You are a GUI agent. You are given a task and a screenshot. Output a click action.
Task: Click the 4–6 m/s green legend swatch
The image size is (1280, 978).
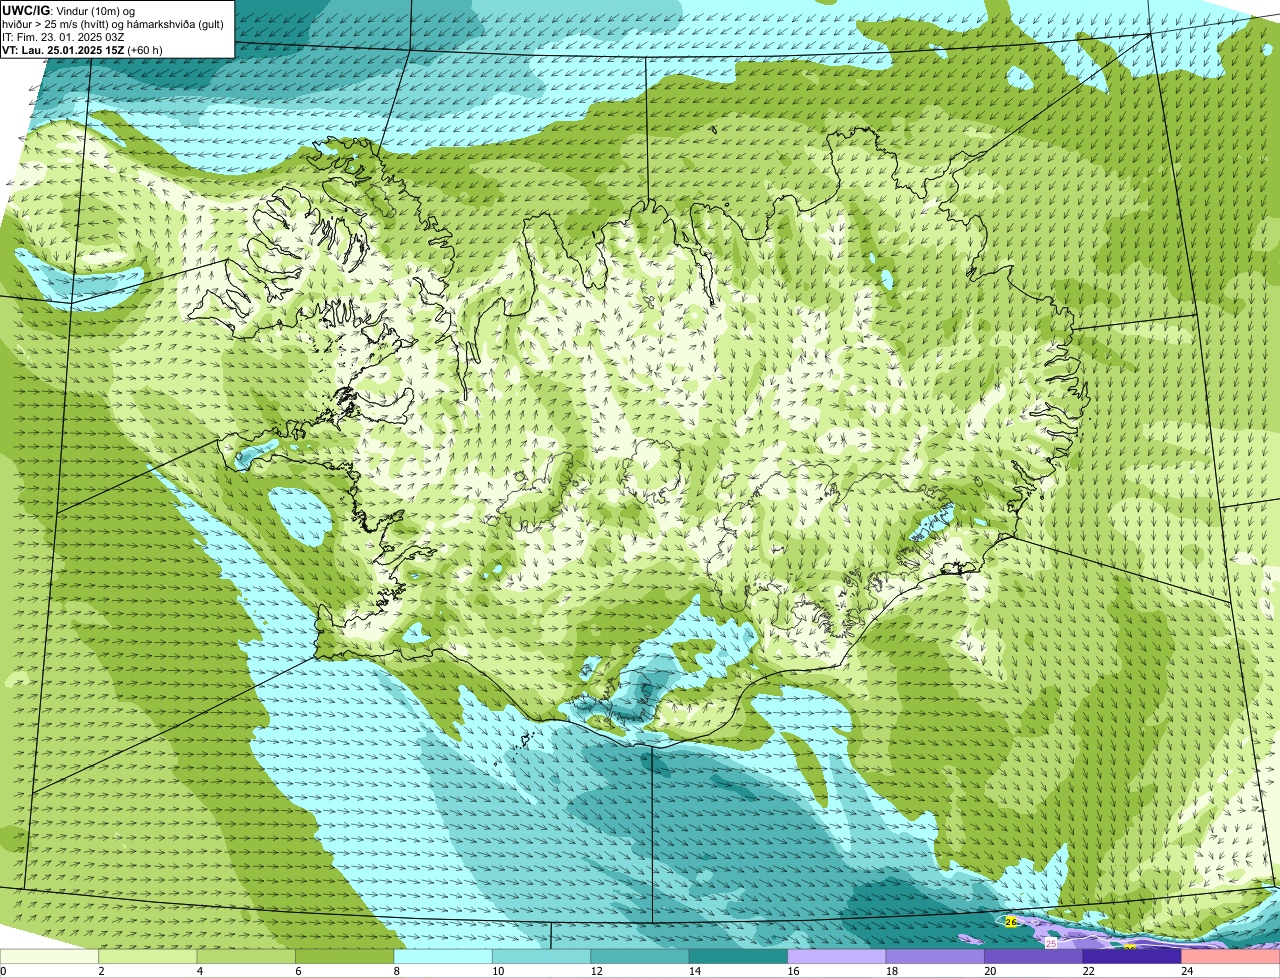246,956
